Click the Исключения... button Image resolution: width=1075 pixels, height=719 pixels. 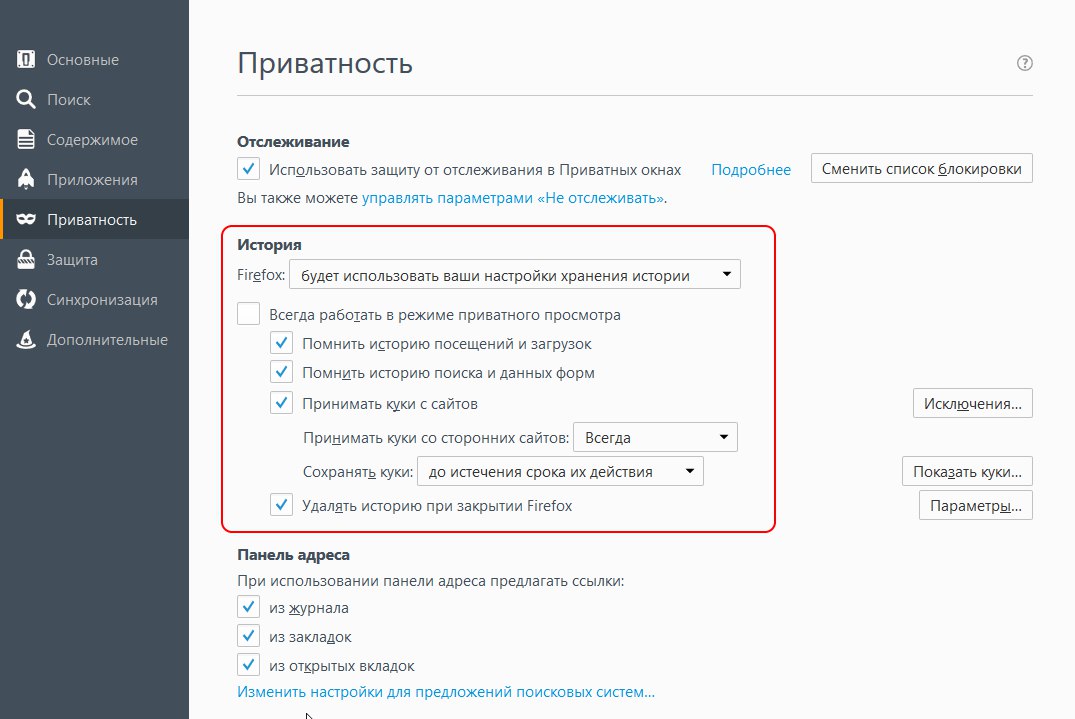[x=972, y=404]
